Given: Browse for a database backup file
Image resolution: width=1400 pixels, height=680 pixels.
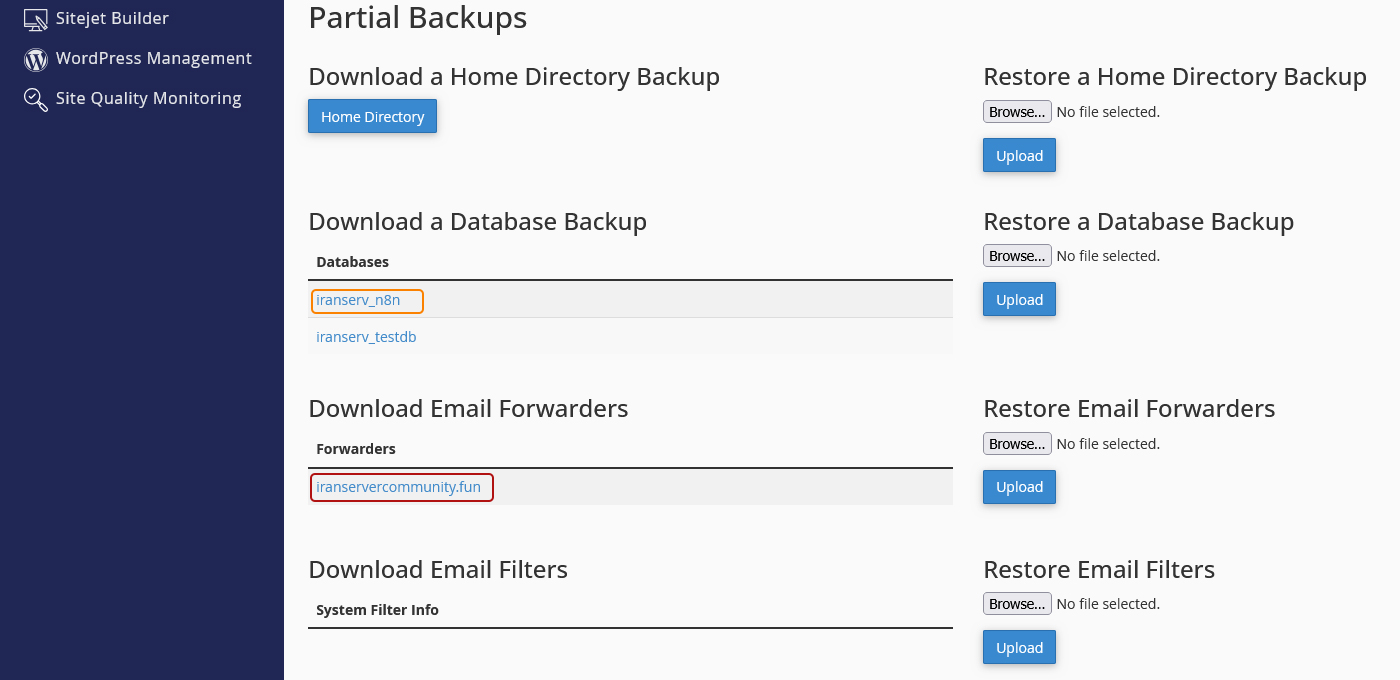Looking at the screenshot, I should pyautogui.click(x=1017, y=256).
